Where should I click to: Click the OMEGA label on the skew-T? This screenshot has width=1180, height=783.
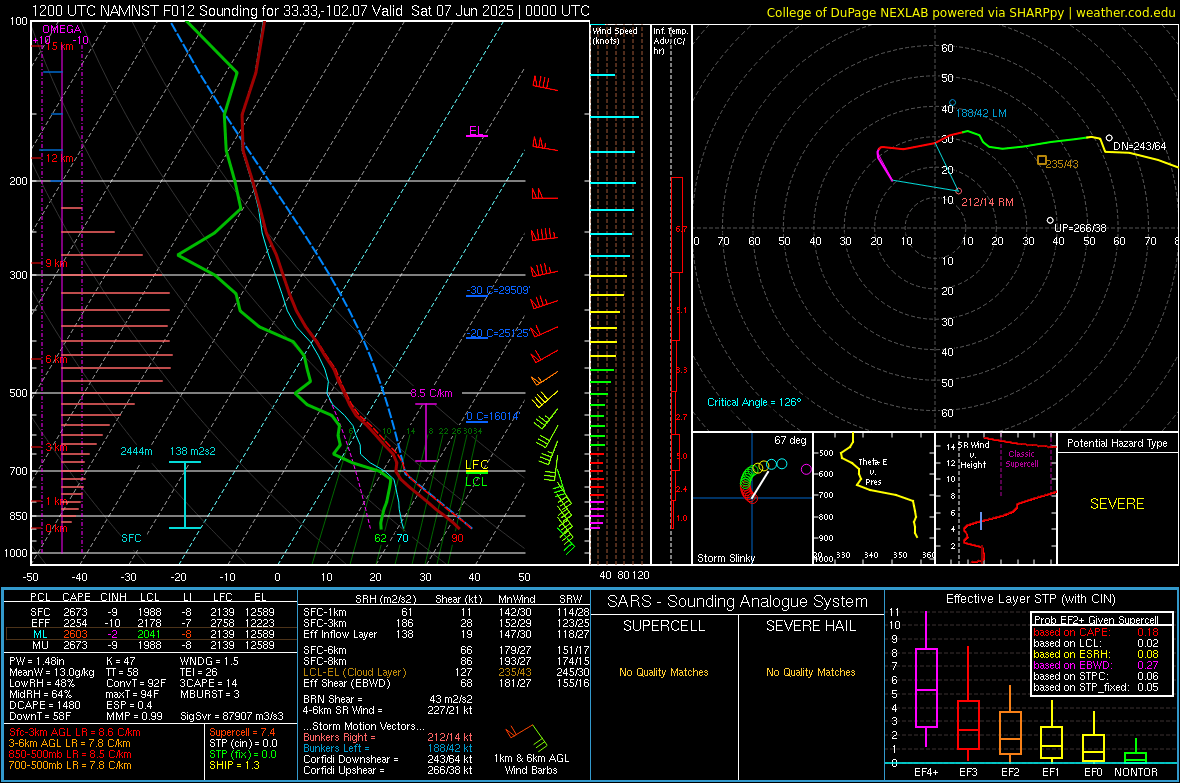point(62,29)
